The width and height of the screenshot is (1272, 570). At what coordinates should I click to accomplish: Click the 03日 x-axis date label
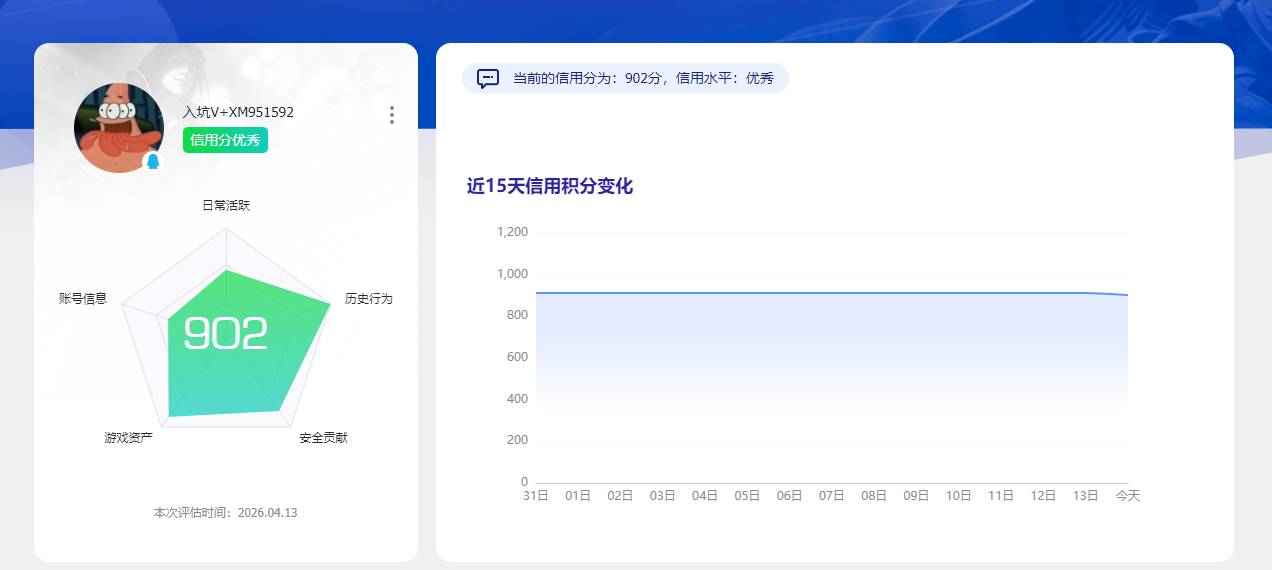[663, 496]
